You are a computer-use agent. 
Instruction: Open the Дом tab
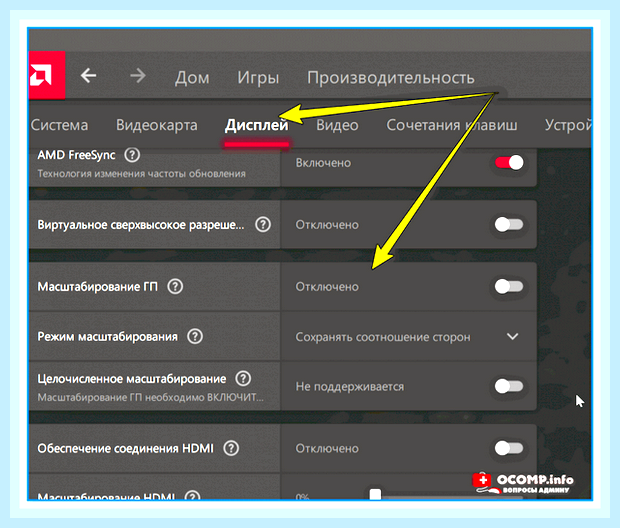click(x=192, y=78)
